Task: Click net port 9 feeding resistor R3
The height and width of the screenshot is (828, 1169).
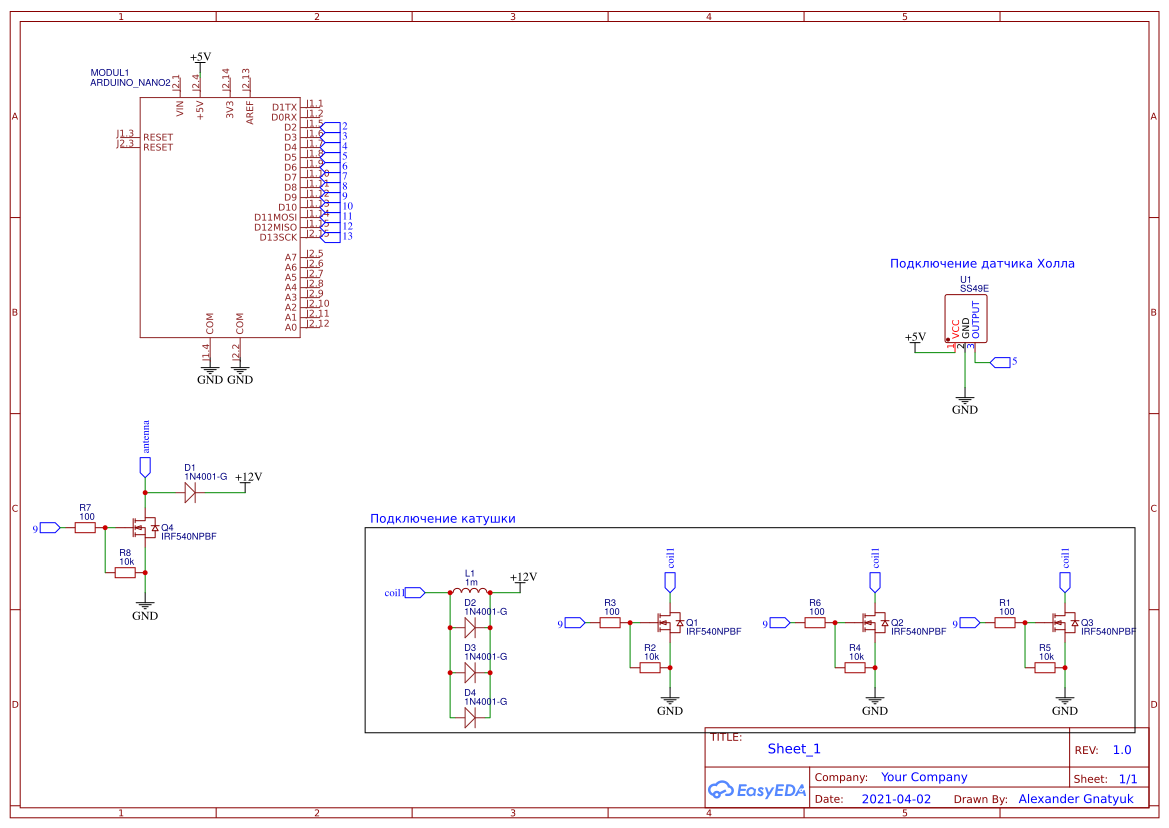Action: (575, 622)
